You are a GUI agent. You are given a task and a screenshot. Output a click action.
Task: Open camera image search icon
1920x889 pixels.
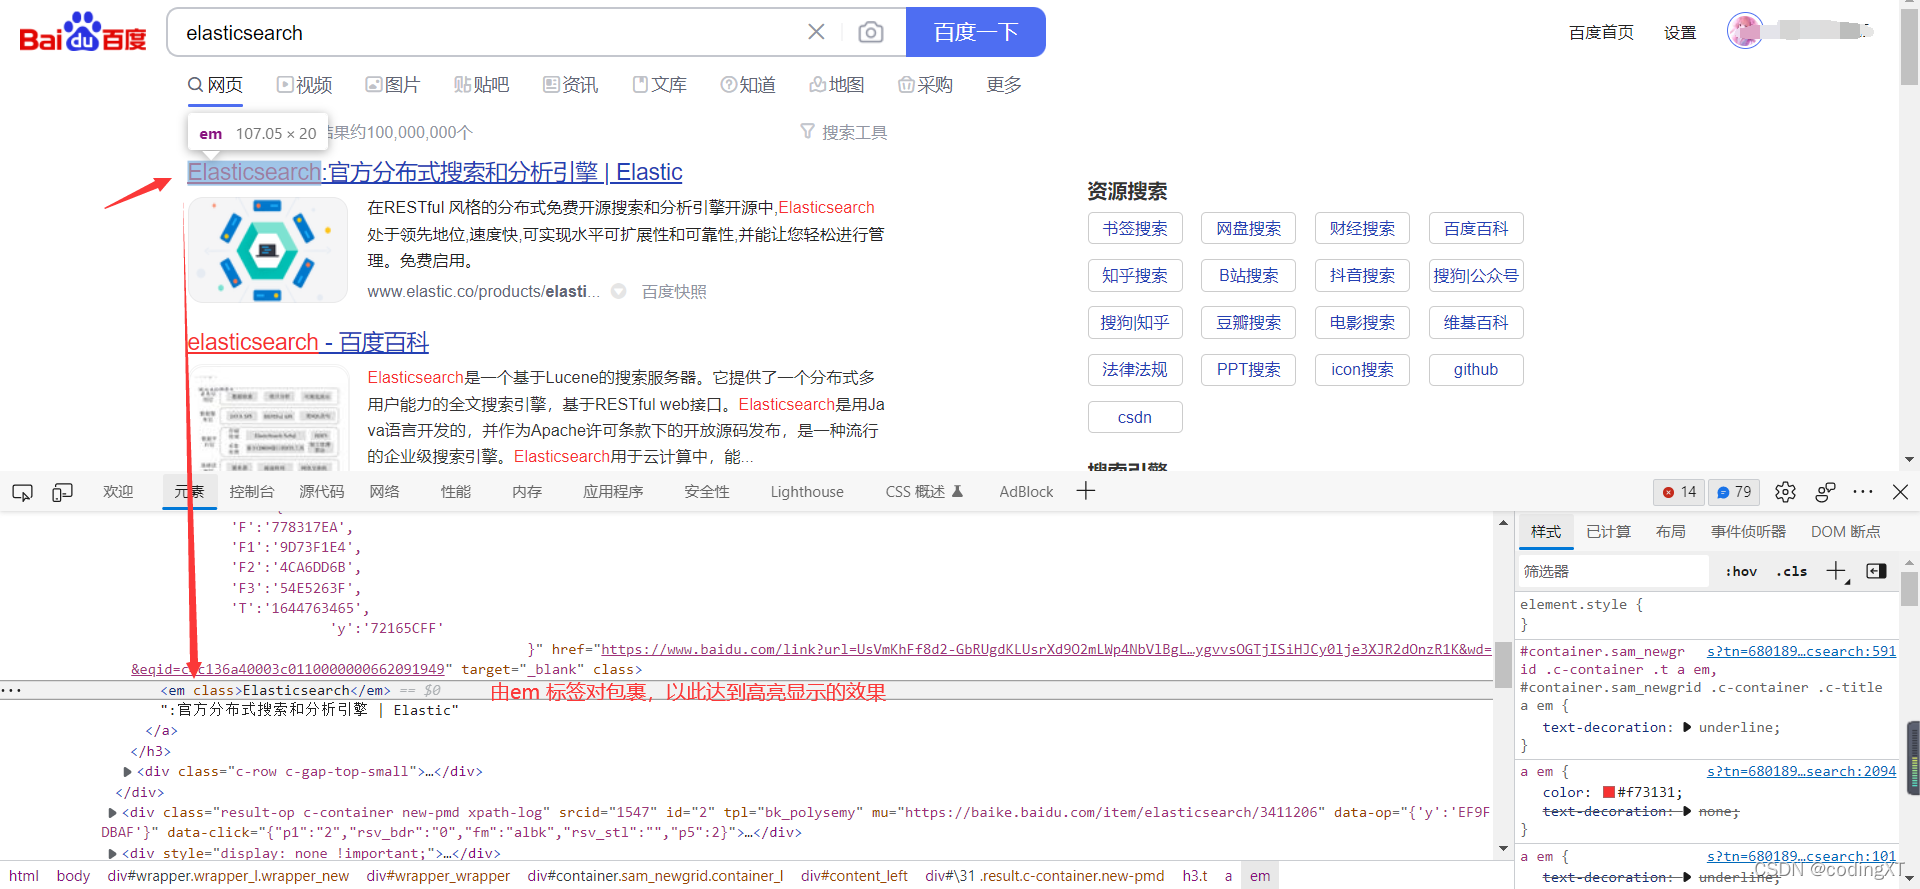point(871,32)
